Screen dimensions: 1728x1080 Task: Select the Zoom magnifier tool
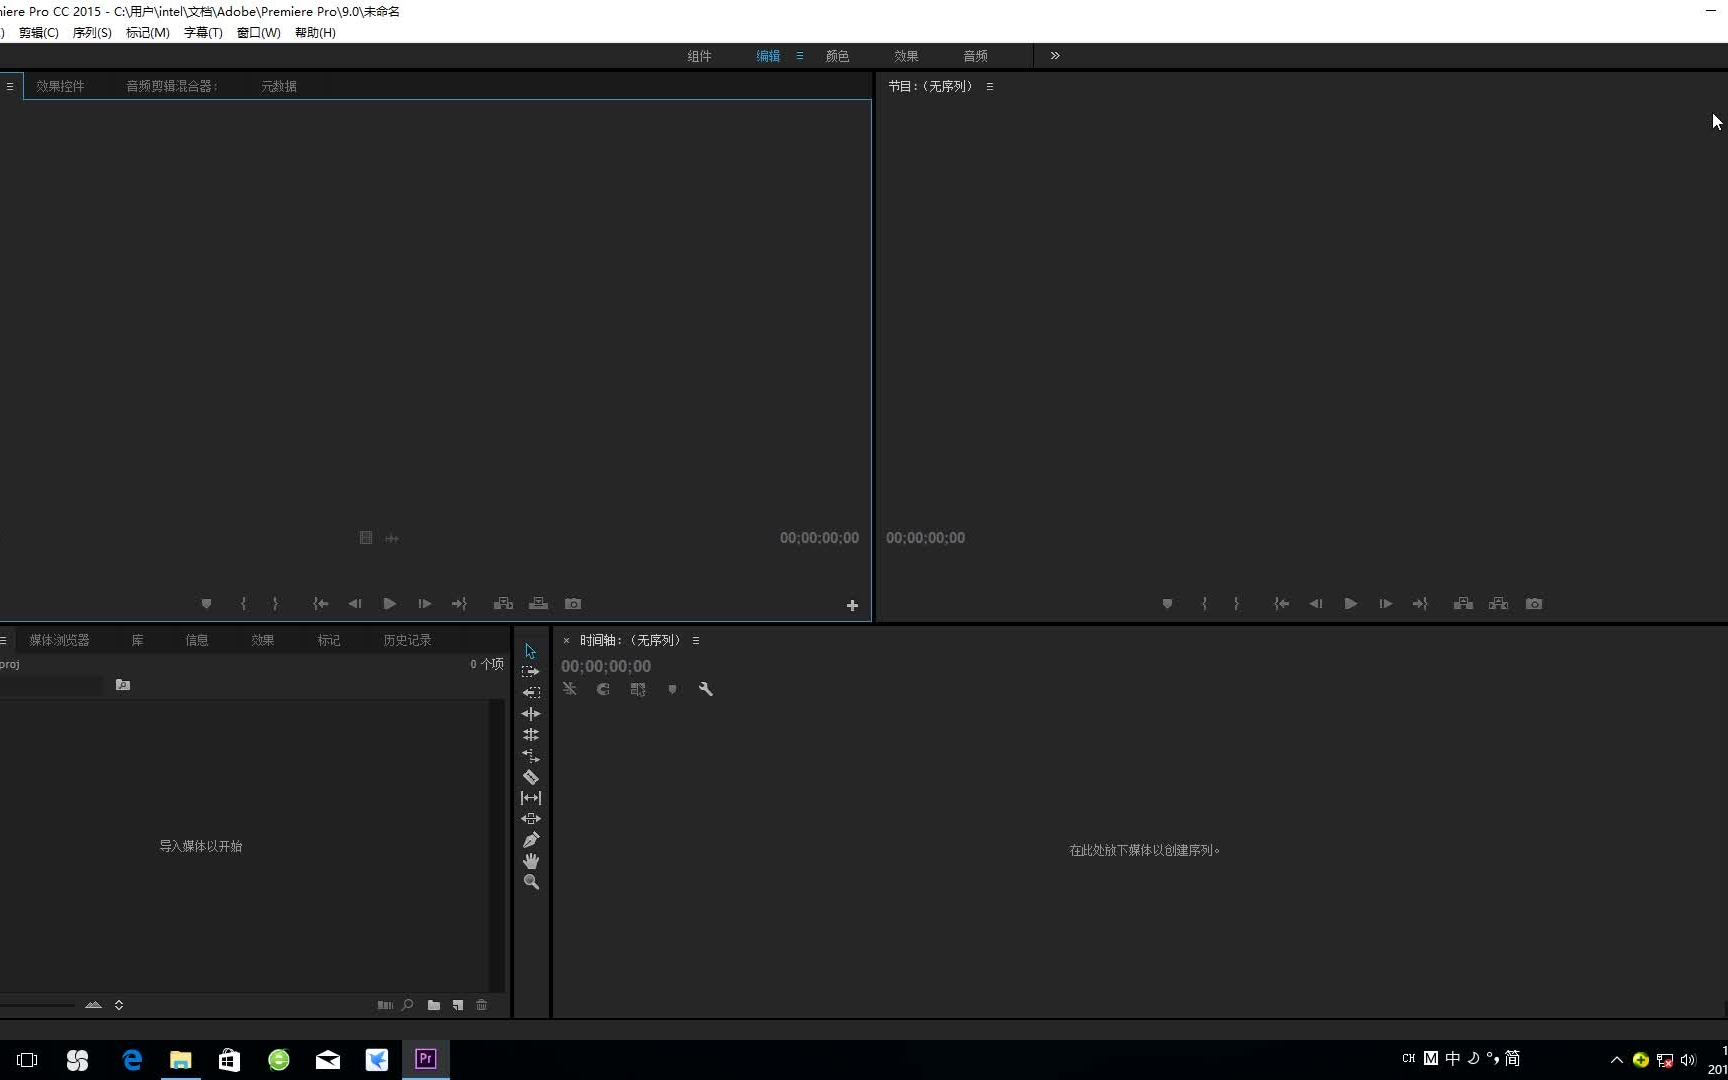(x=531, y=882)
